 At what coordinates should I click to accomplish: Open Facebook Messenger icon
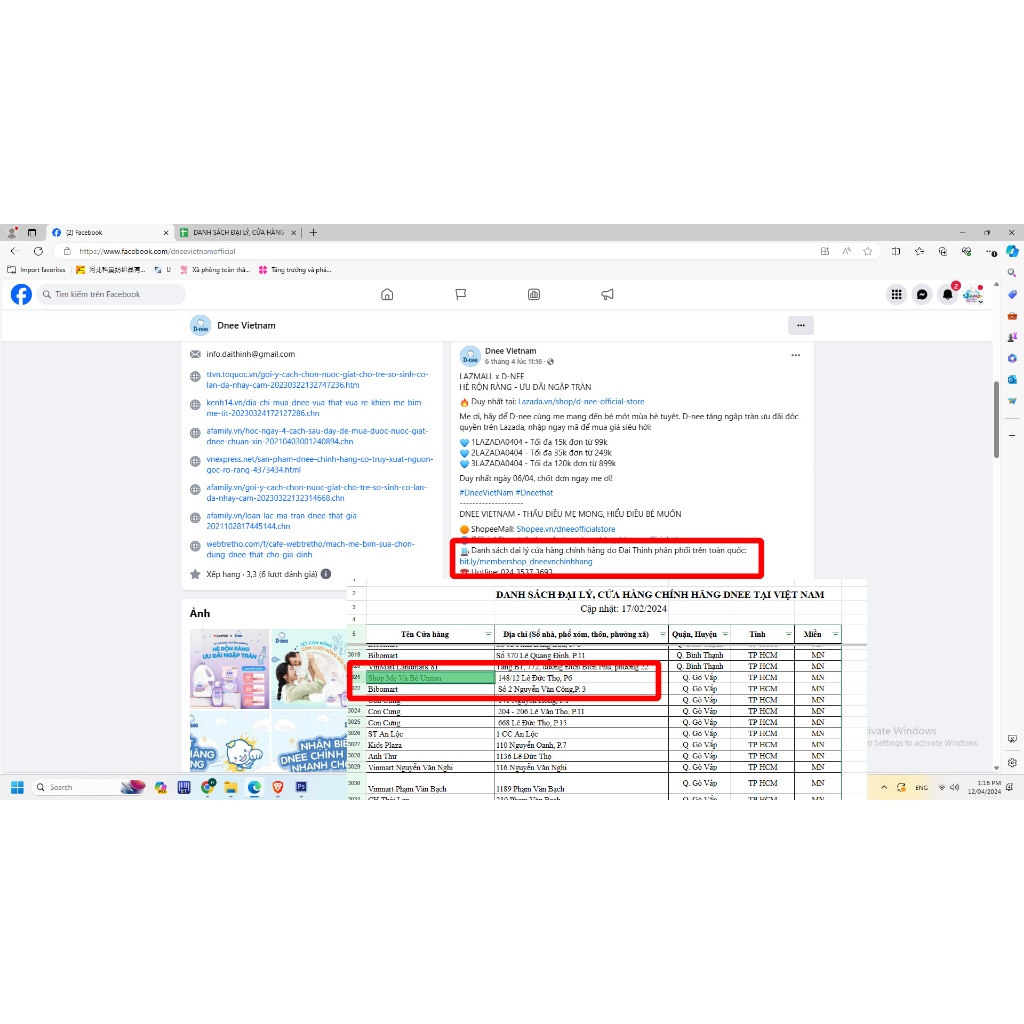pyautogui.click(x=922, y=294)
